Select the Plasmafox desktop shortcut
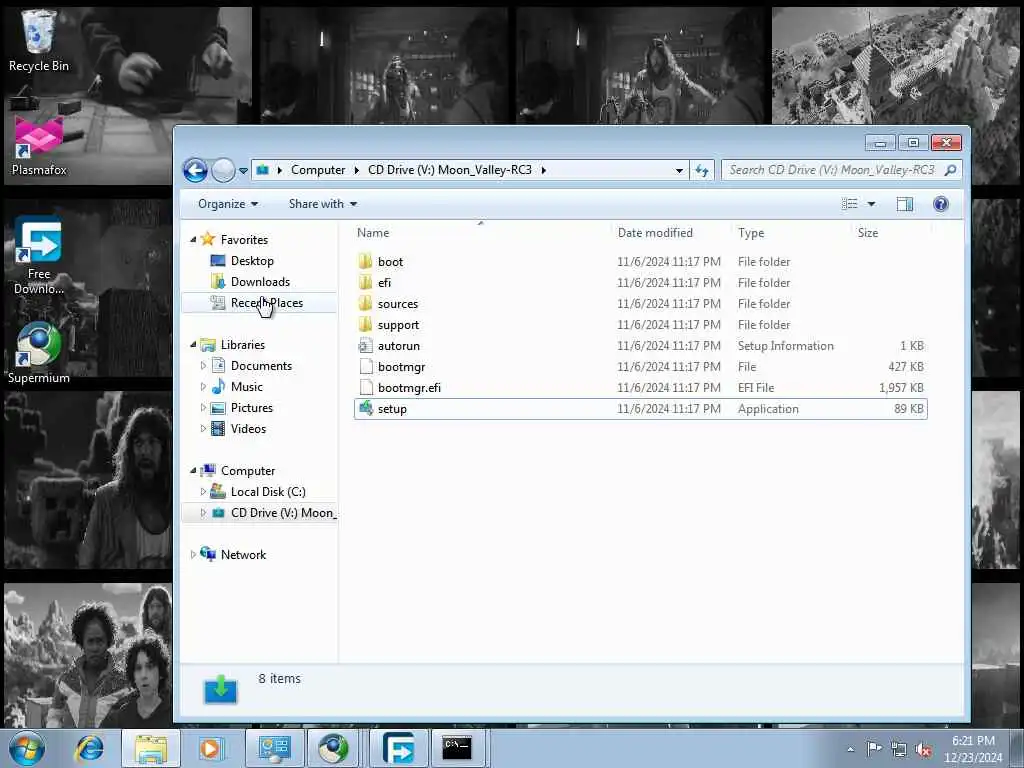The image size is (1024, 768). pos(39,145)
